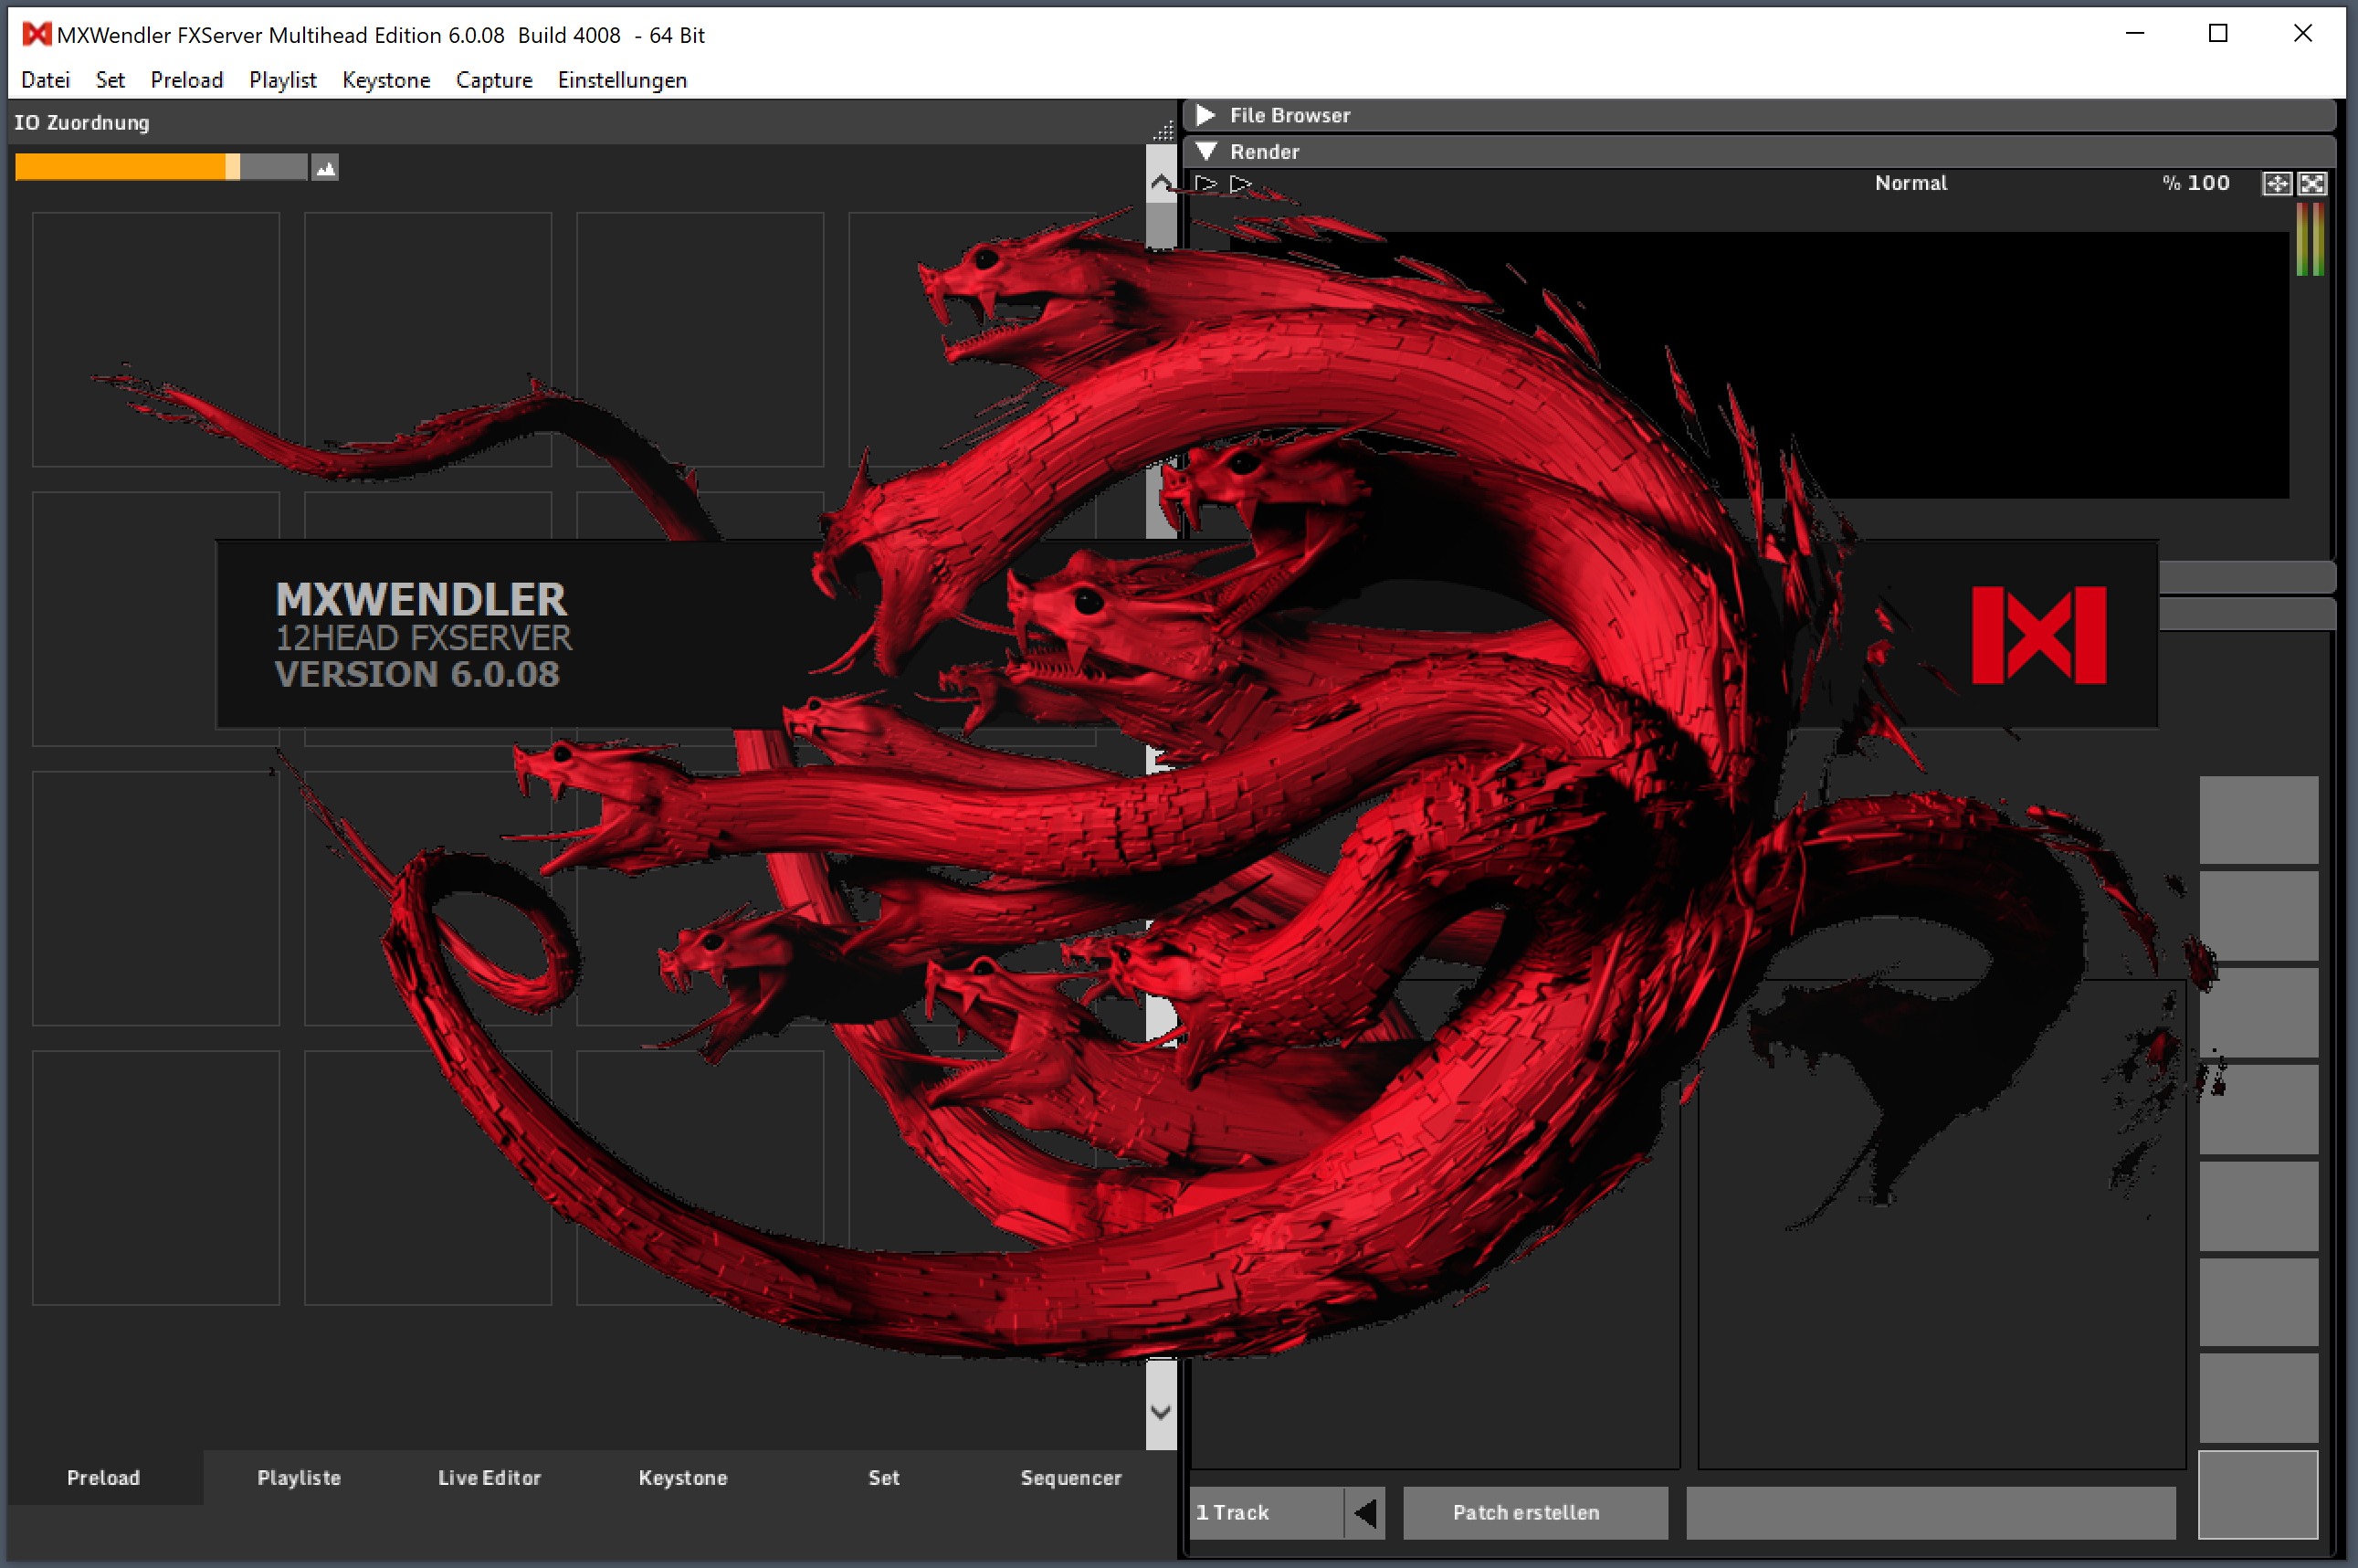This screenshot has height=1568, width=2358.
Task: Click the MXWendler logo in the title bar
Action: click(x=36, y=35)
